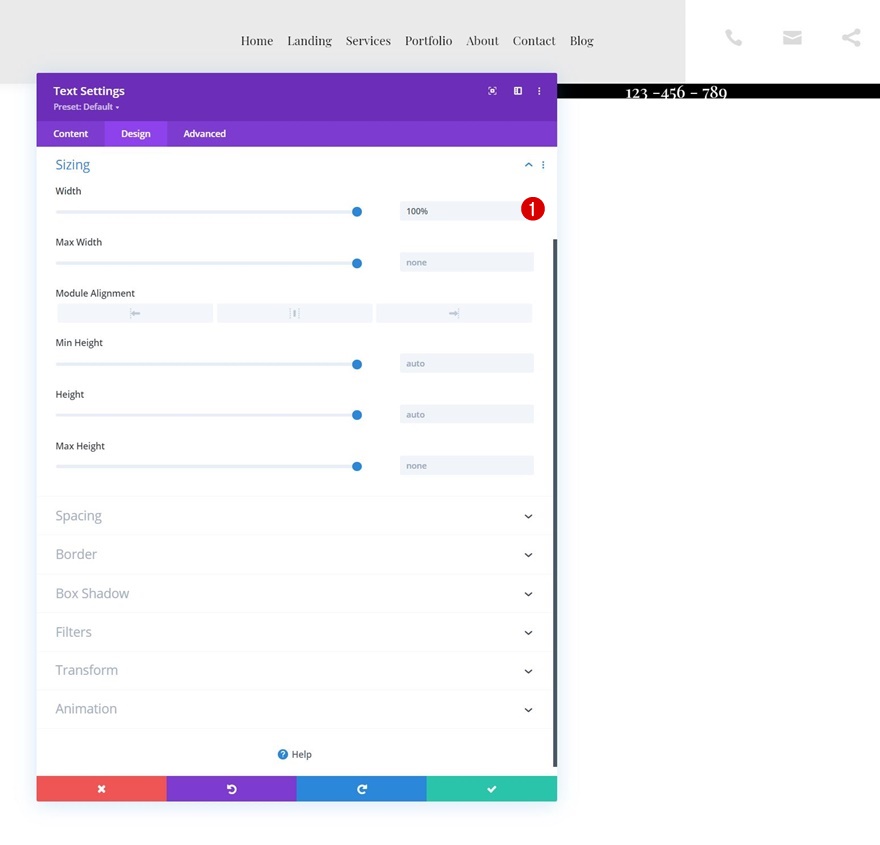Click the Width 100% input field
Image resolution: width=880 pixels, height=845 pixels.
[x=466, y=211]
